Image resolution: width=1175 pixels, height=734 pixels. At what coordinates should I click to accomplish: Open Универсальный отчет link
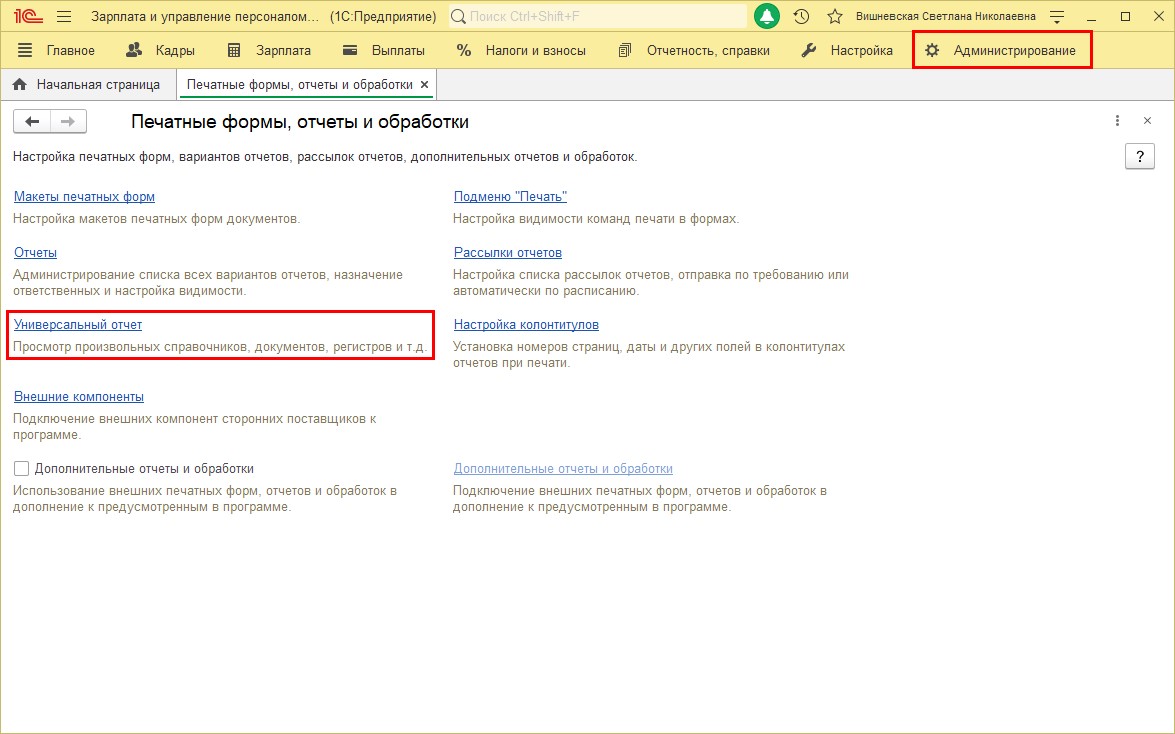tap(78, 325)
